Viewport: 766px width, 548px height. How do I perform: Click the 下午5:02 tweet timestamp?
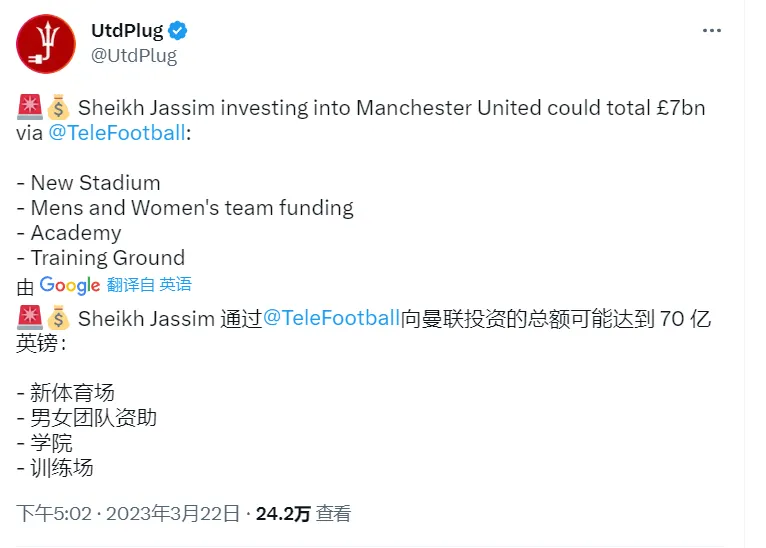(54, 514)
